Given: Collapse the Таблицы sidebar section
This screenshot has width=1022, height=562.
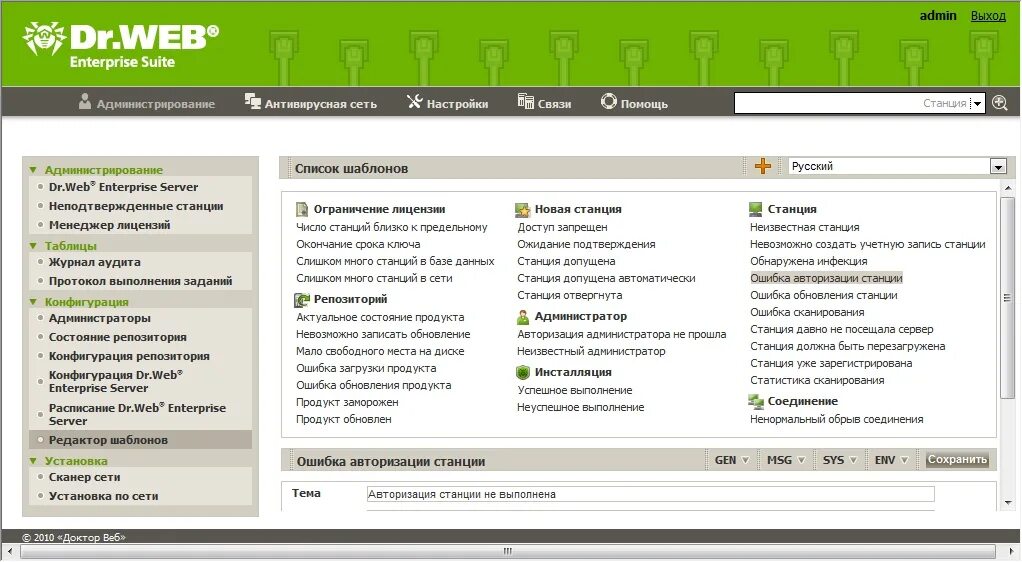Looking at the screenshot, I should point(33,246).
